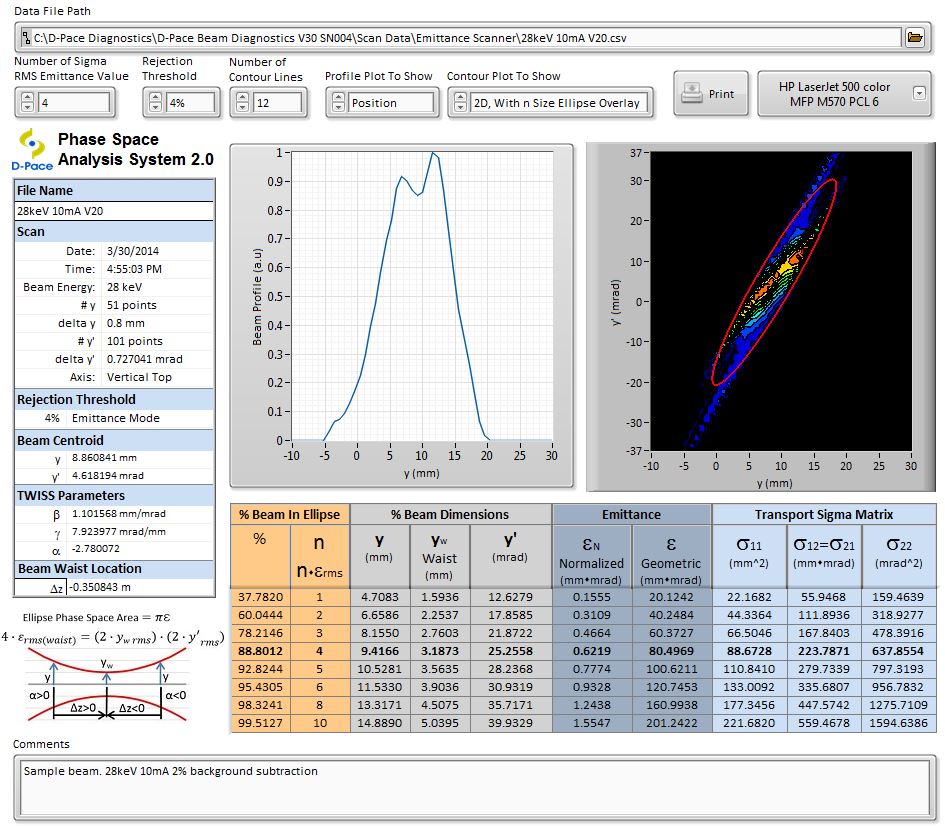
Task: Click the Data File Path input field
Action: tap(450, 37)
